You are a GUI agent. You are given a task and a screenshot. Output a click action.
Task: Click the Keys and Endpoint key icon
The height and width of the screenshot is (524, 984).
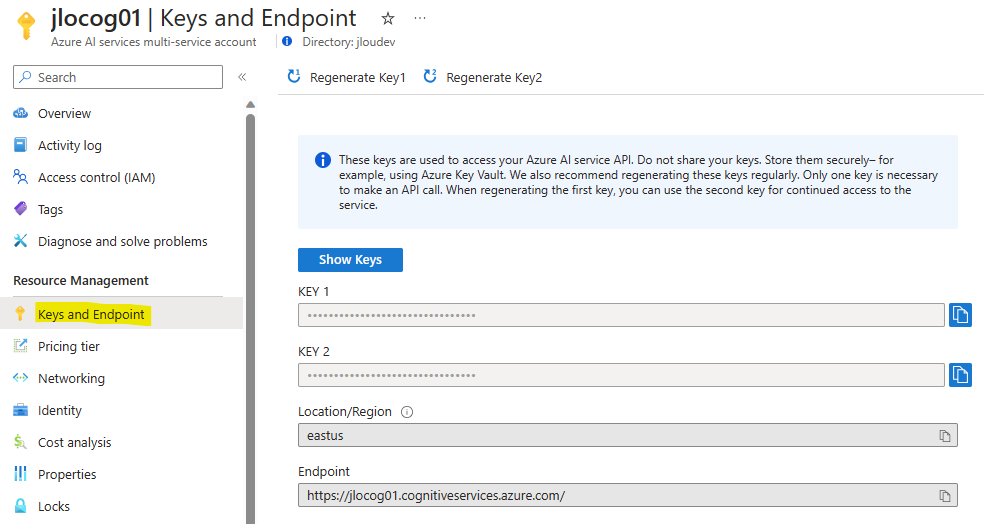(x=20, y=313)
